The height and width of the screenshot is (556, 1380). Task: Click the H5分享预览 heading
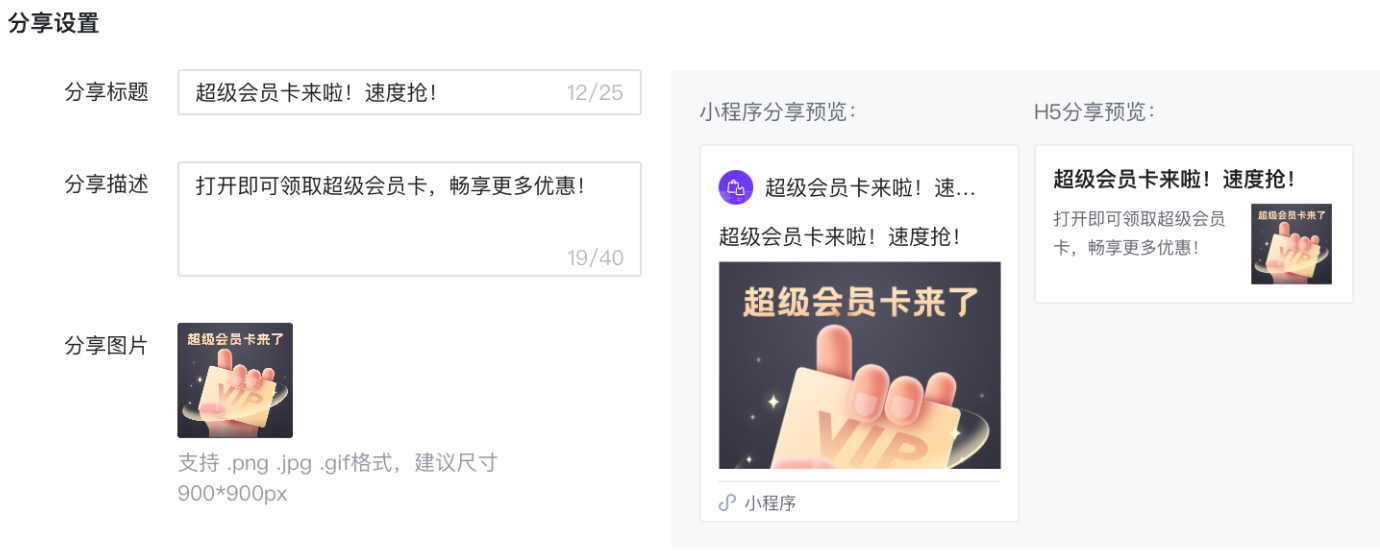1094,112
